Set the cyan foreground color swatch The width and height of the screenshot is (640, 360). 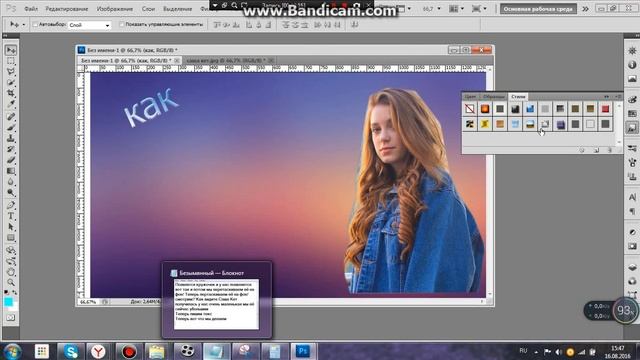tap(8, 302)
